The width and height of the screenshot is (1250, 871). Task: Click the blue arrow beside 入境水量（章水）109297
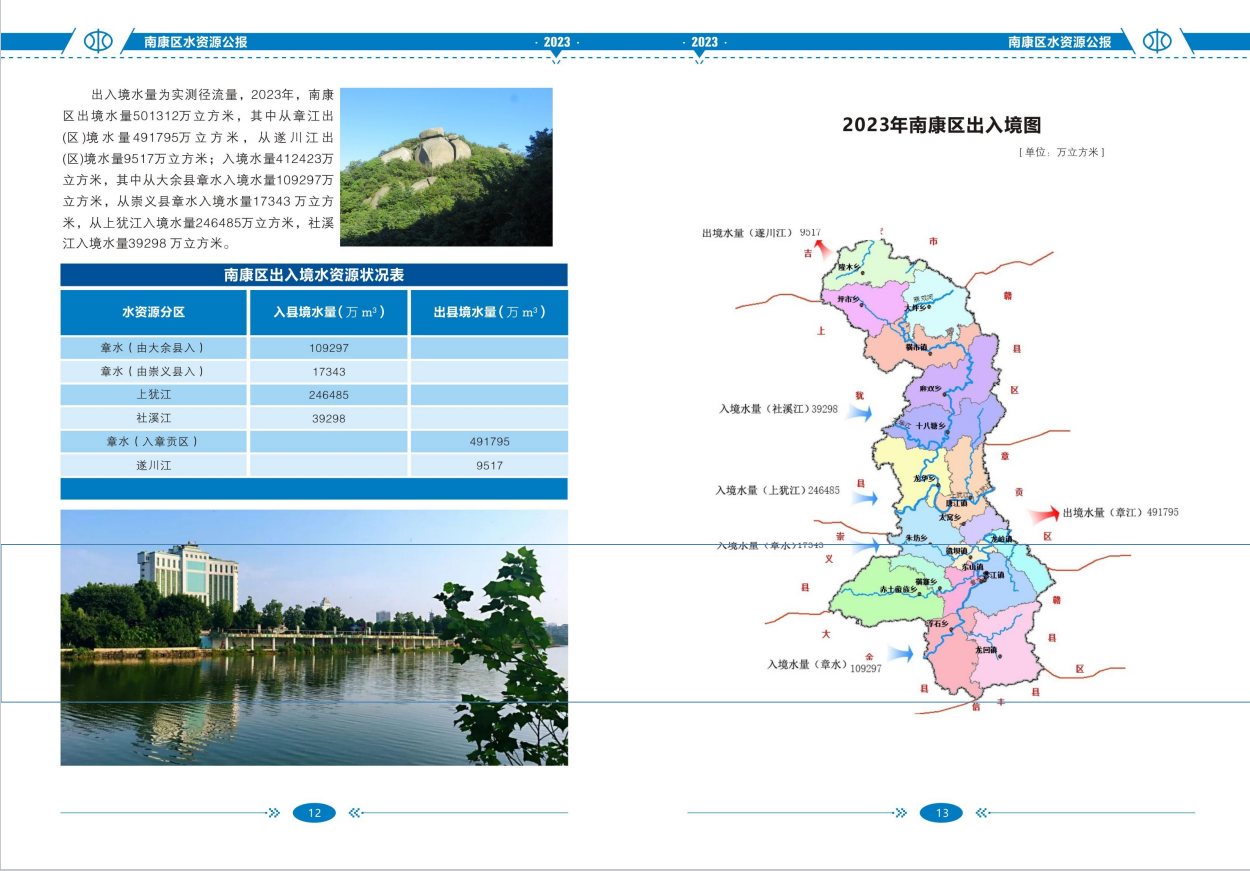tap(900, 654)
